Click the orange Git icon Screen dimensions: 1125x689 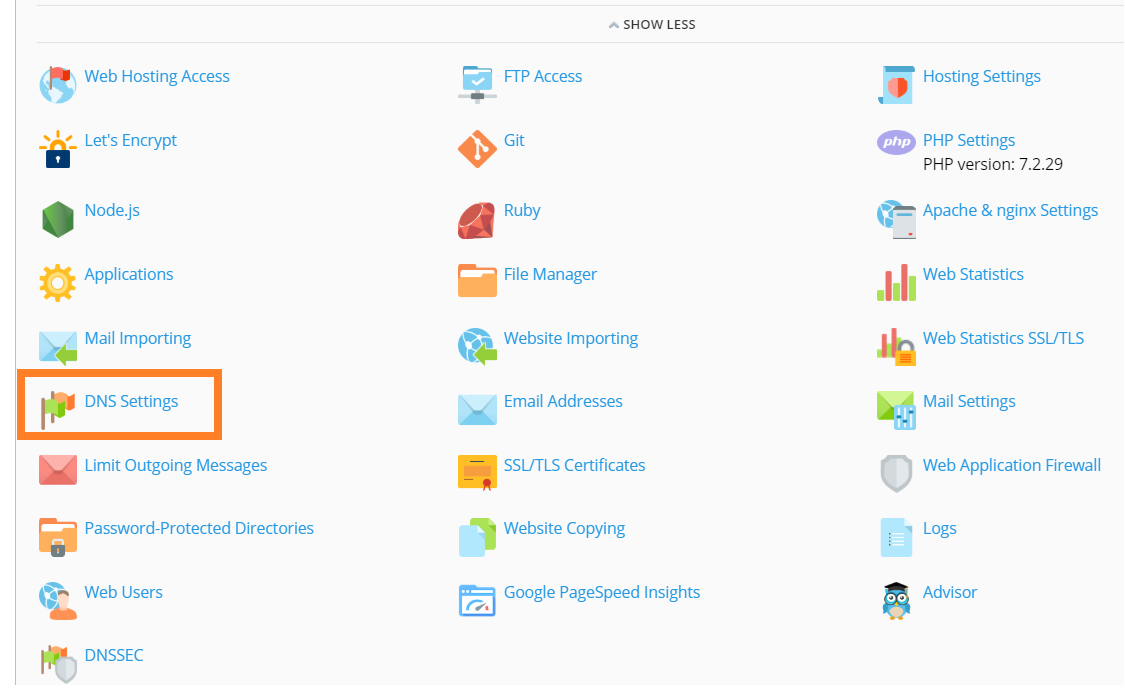coord(477,149)
